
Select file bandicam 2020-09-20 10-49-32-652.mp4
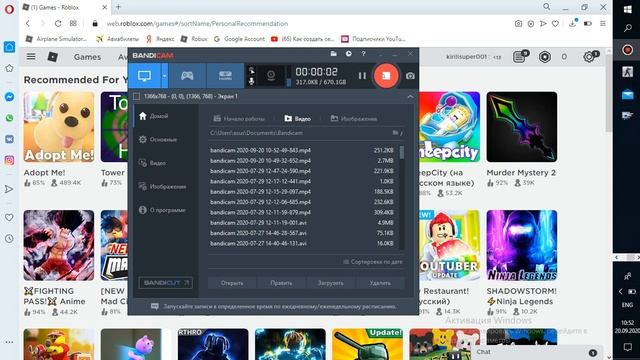pos(302,161)
